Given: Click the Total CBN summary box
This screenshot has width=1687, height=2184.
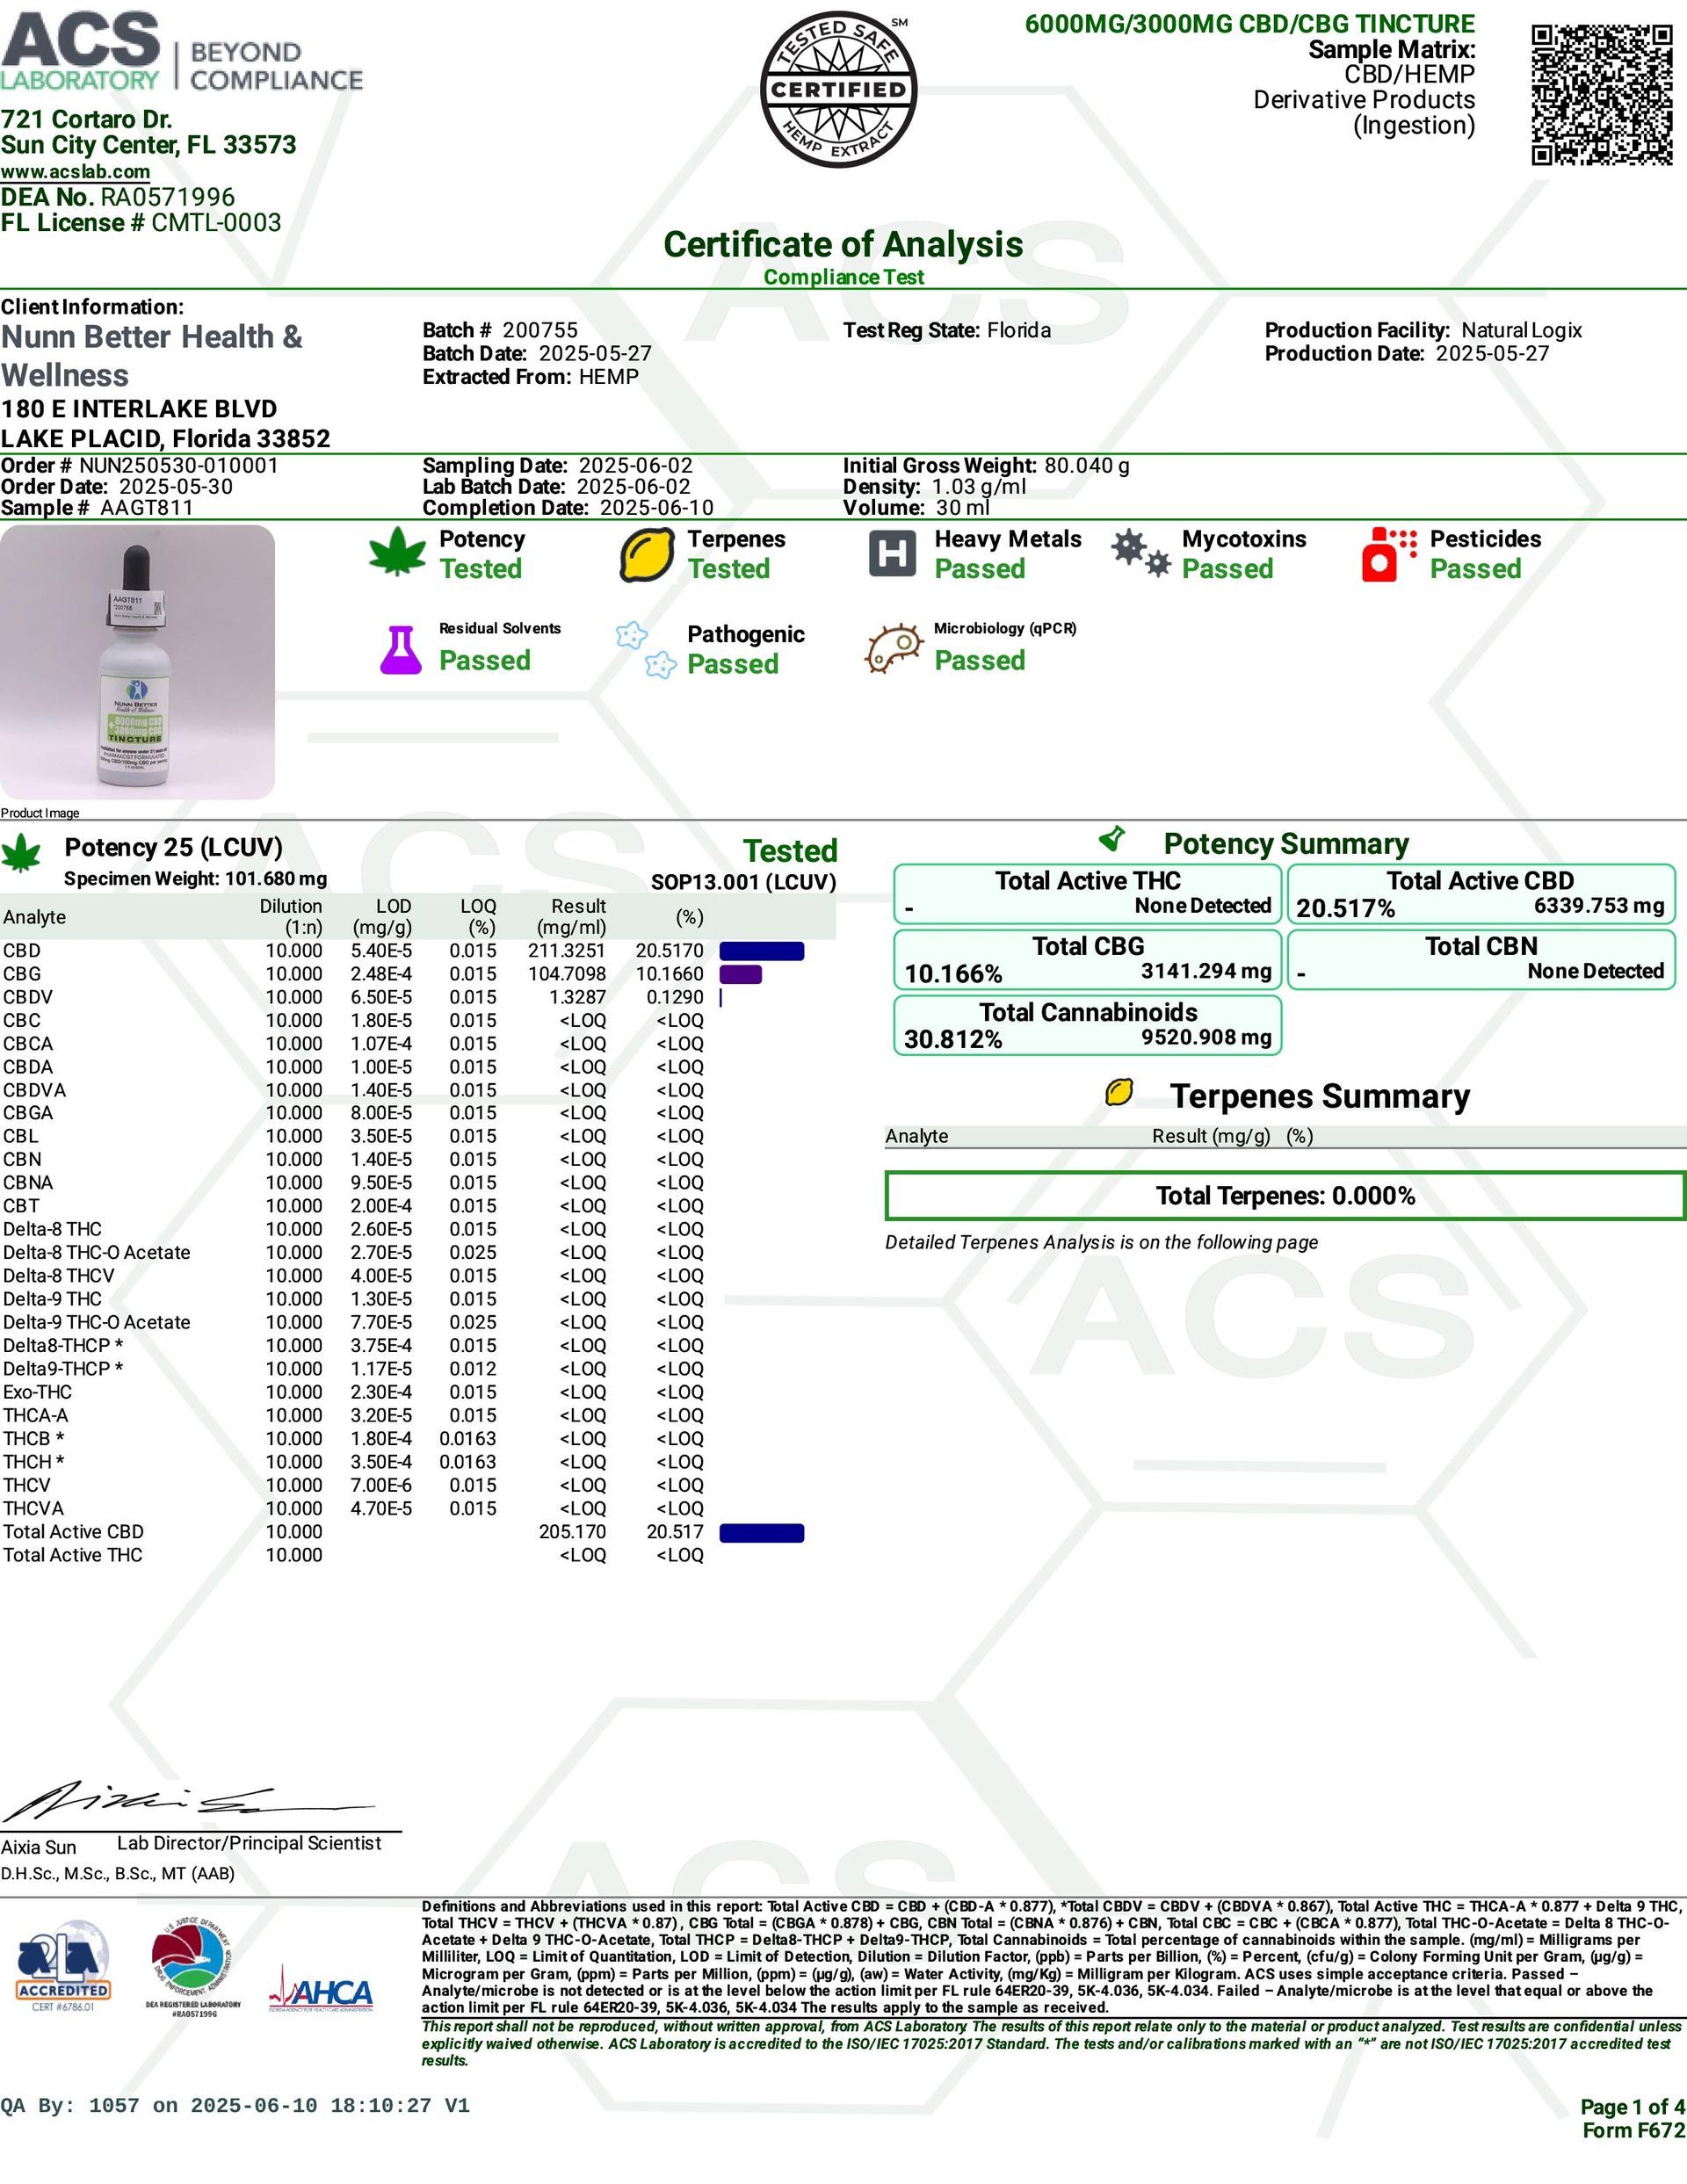Looking at the screenshot, I should [x=1481, y=960].
